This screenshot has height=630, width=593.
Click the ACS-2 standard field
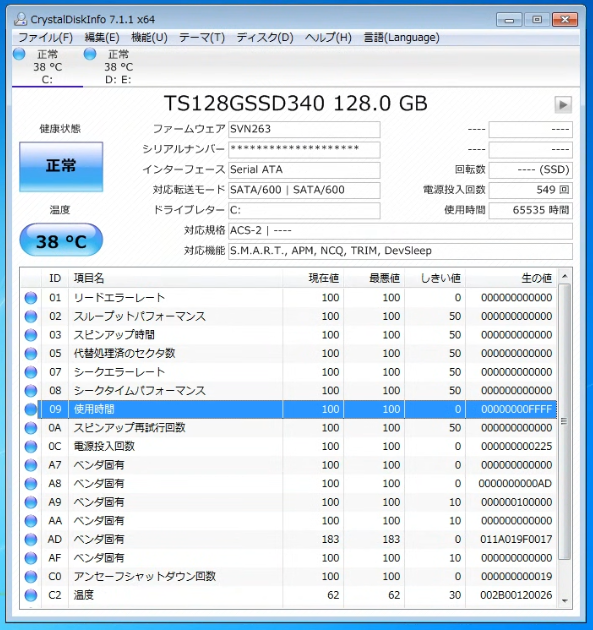coord(400,231)
